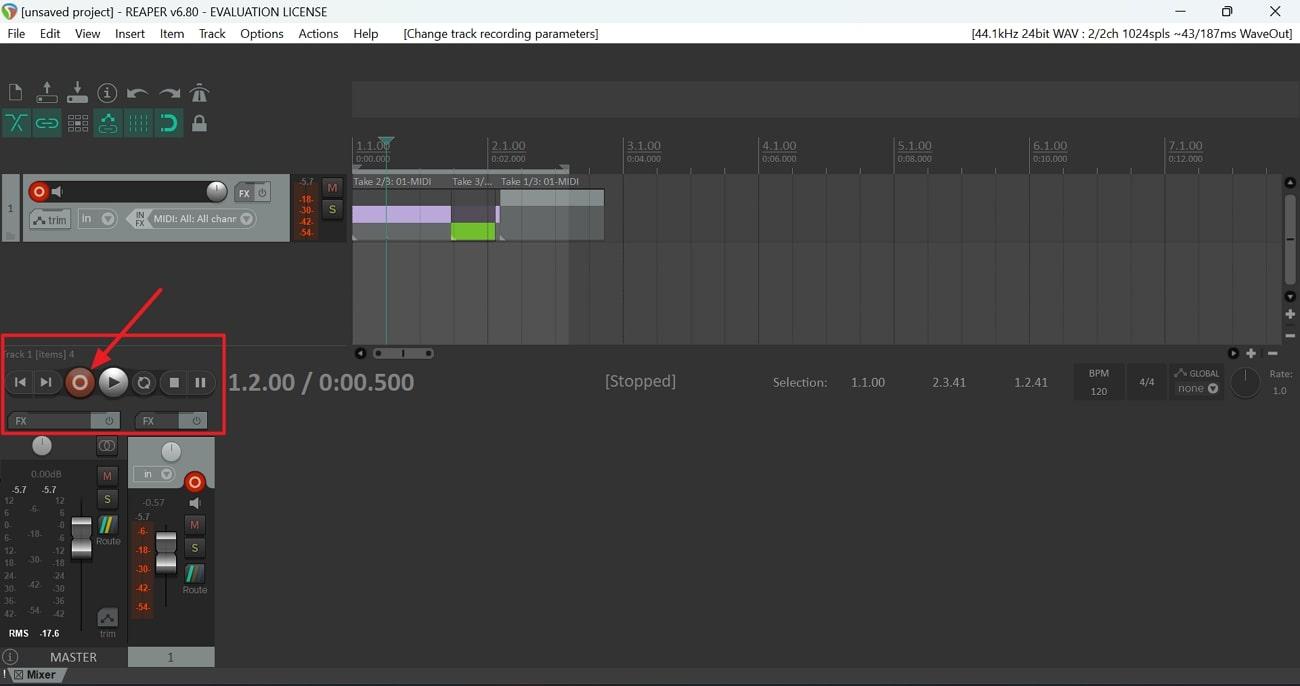Toggle item grouping with the chain-link icon
The height and width of the screenshot is (686, 1300).
[x=47, y=123]
